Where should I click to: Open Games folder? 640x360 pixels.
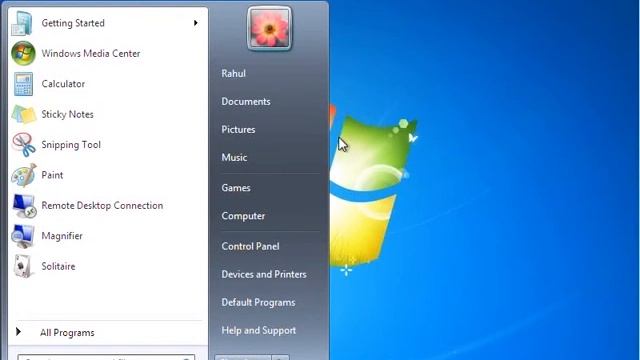tap(236, 188)
